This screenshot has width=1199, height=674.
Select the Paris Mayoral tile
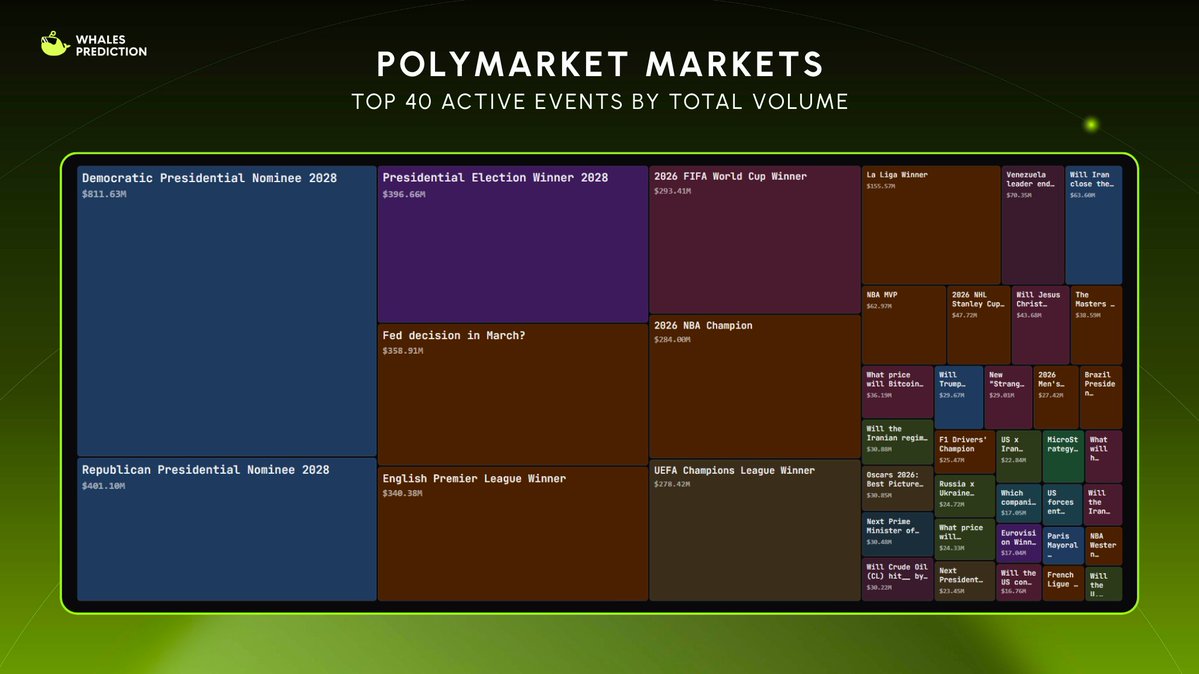pyautogui.click(x=1063, y=545)
